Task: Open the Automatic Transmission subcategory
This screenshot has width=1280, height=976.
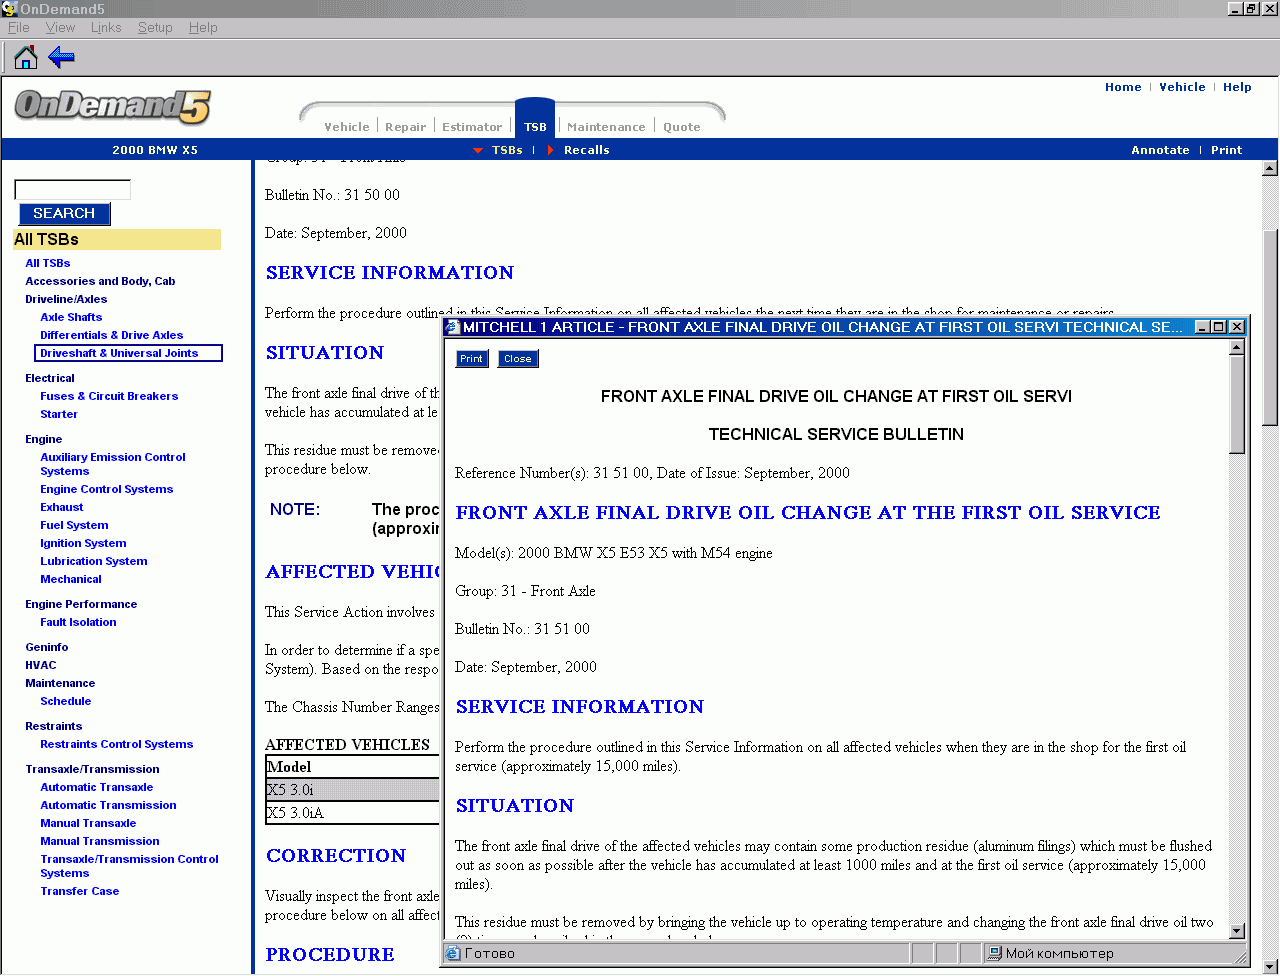Action: (108, 805)
